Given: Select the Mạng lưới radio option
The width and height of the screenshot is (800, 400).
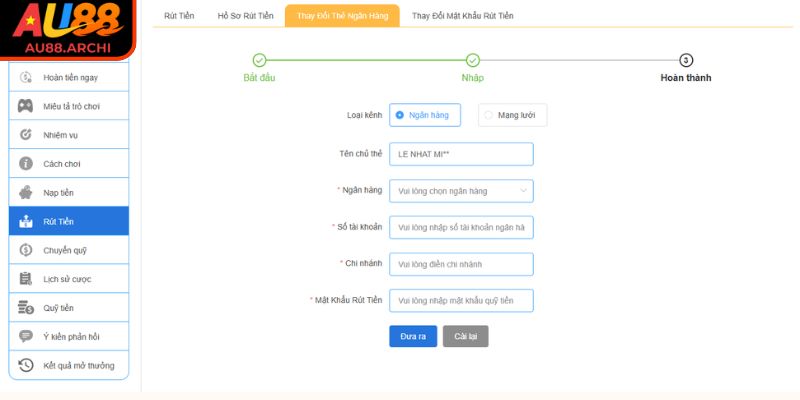Looking at the screenshot, I should pyautogui.click(x=488, y=116).
